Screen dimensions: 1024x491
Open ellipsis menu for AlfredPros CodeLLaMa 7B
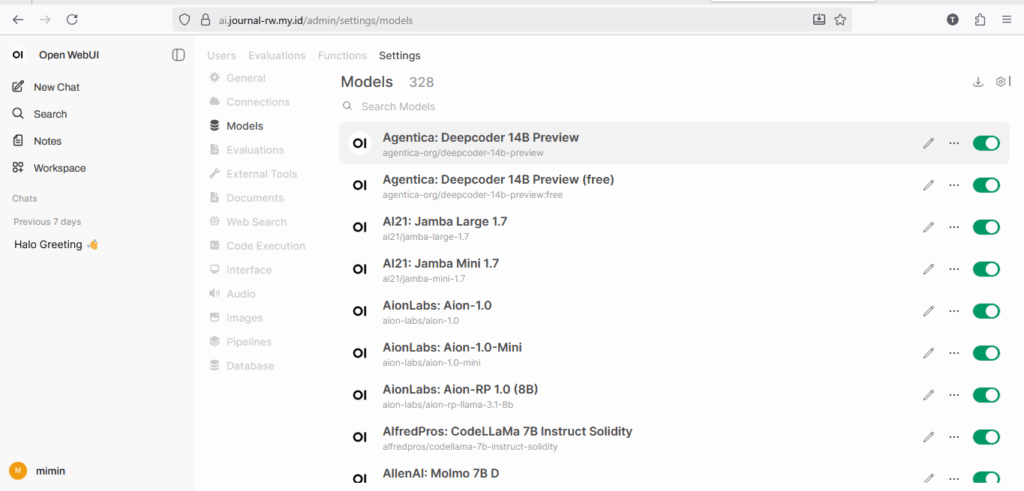click(954, 437)
